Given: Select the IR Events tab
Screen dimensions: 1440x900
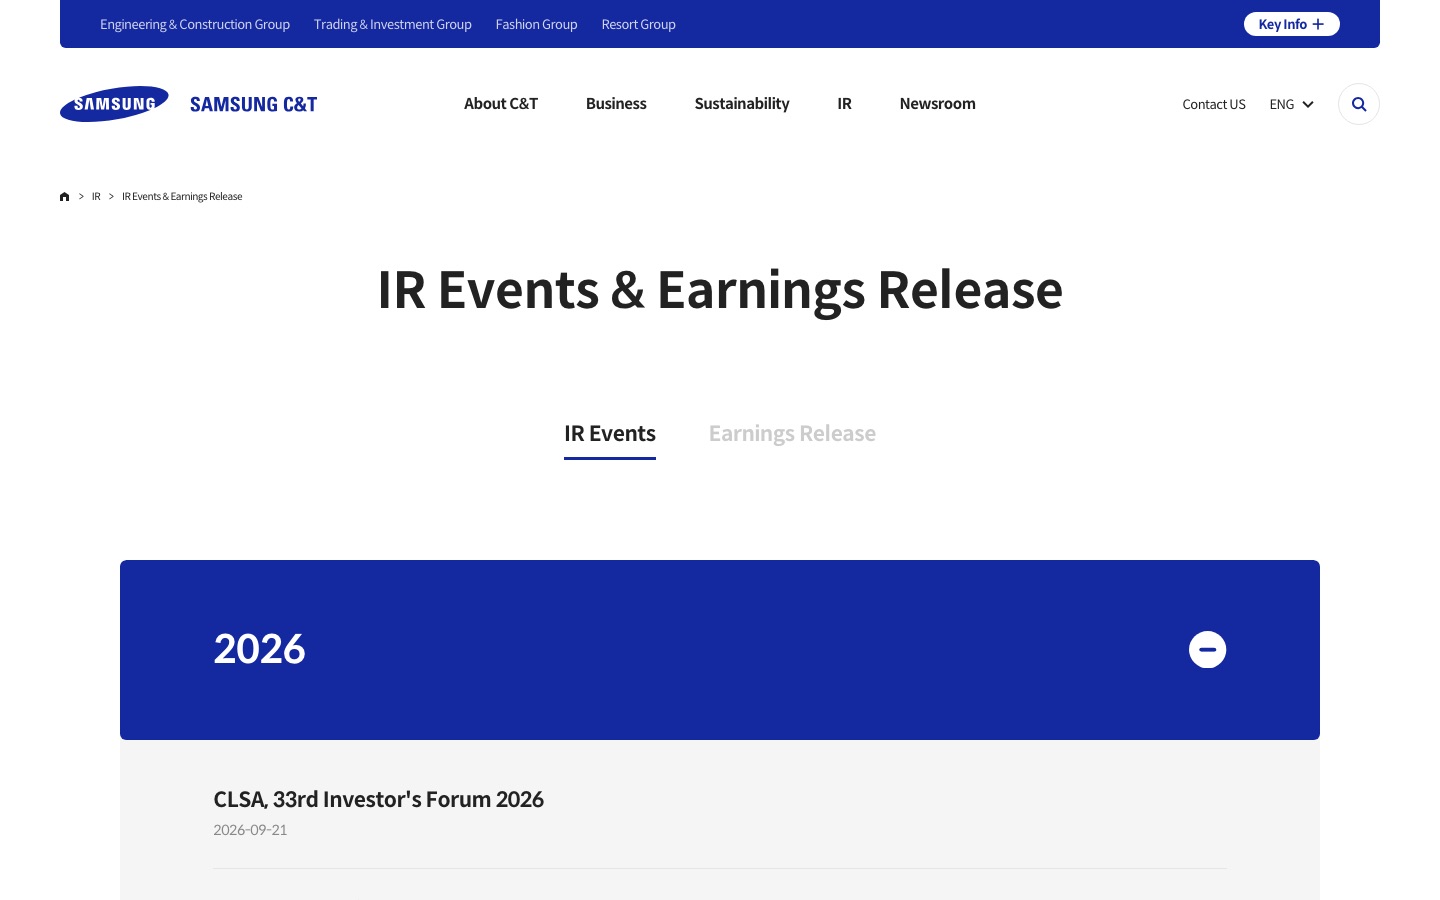Looking at the screenshot, I should (610, 434).
